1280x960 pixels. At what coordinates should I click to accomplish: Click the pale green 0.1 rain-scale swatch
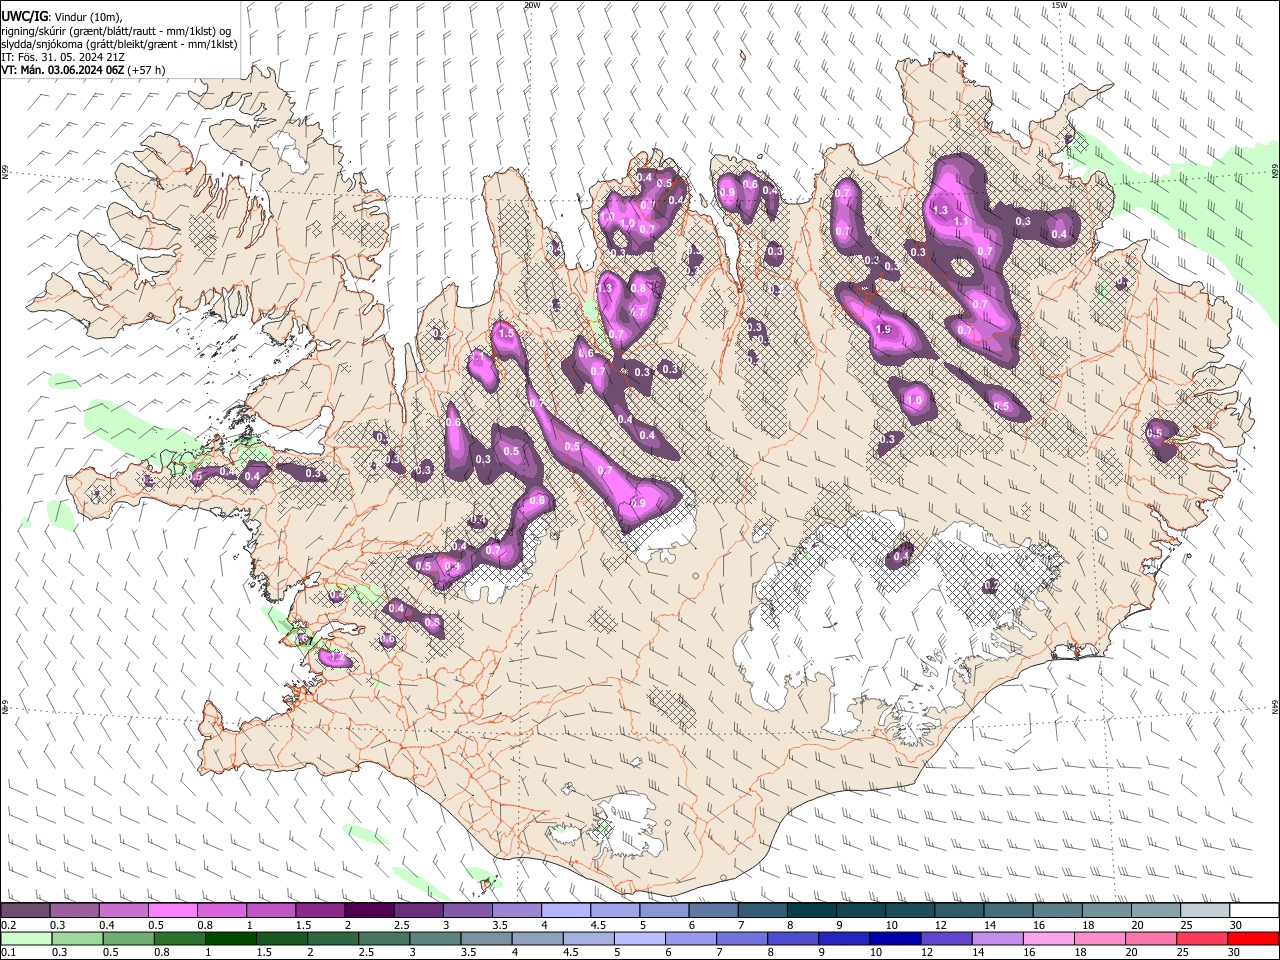coord(25,939)
